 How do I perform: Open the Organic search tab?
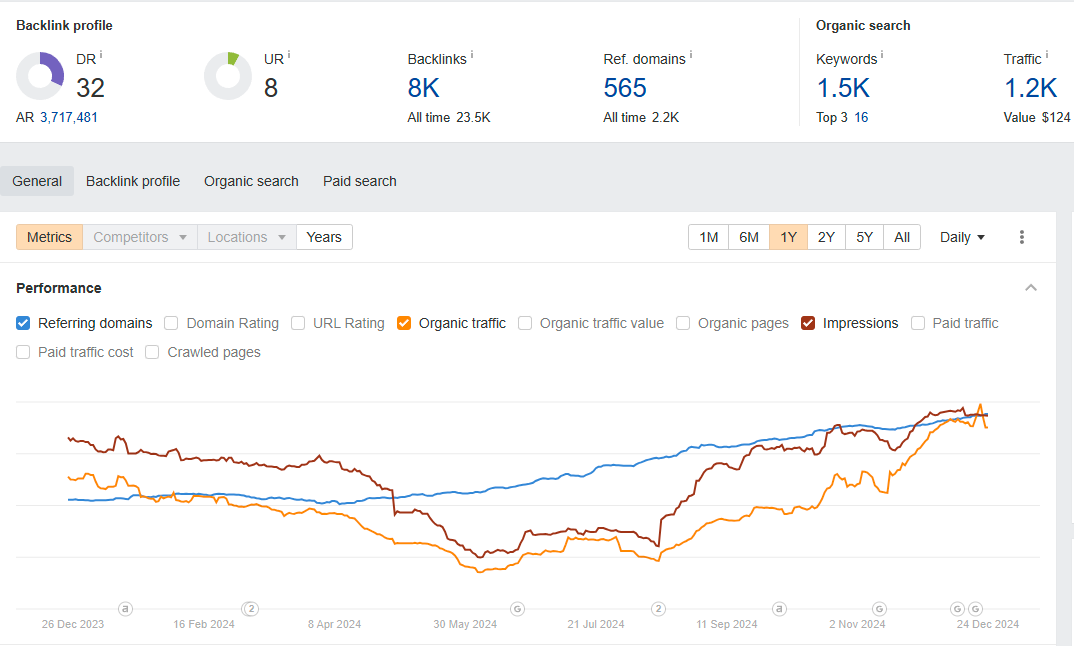[x=251, y=181]
